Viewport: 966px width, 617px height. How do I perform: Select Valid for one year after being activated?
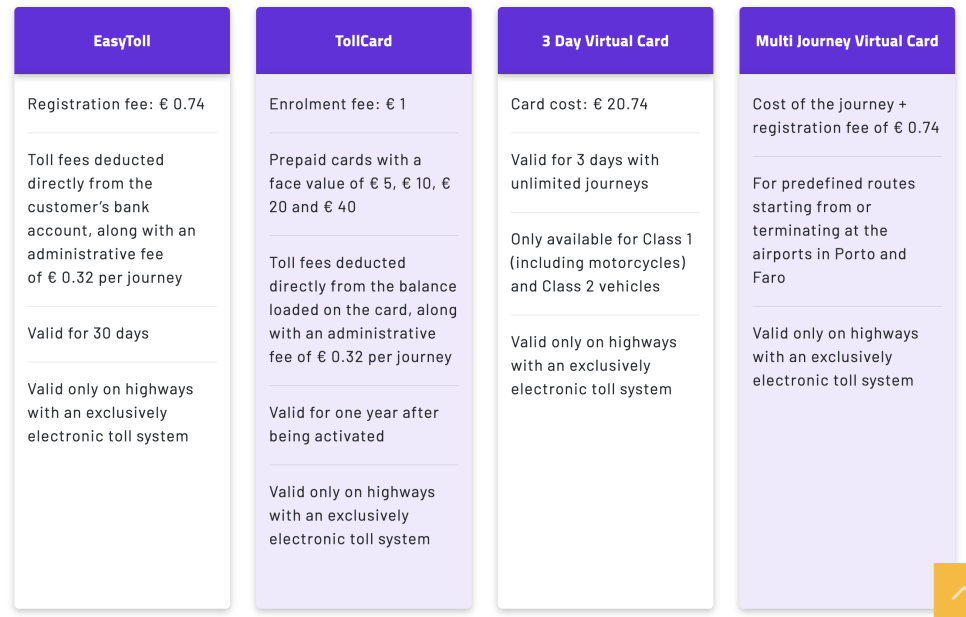(x=354, y=424)
